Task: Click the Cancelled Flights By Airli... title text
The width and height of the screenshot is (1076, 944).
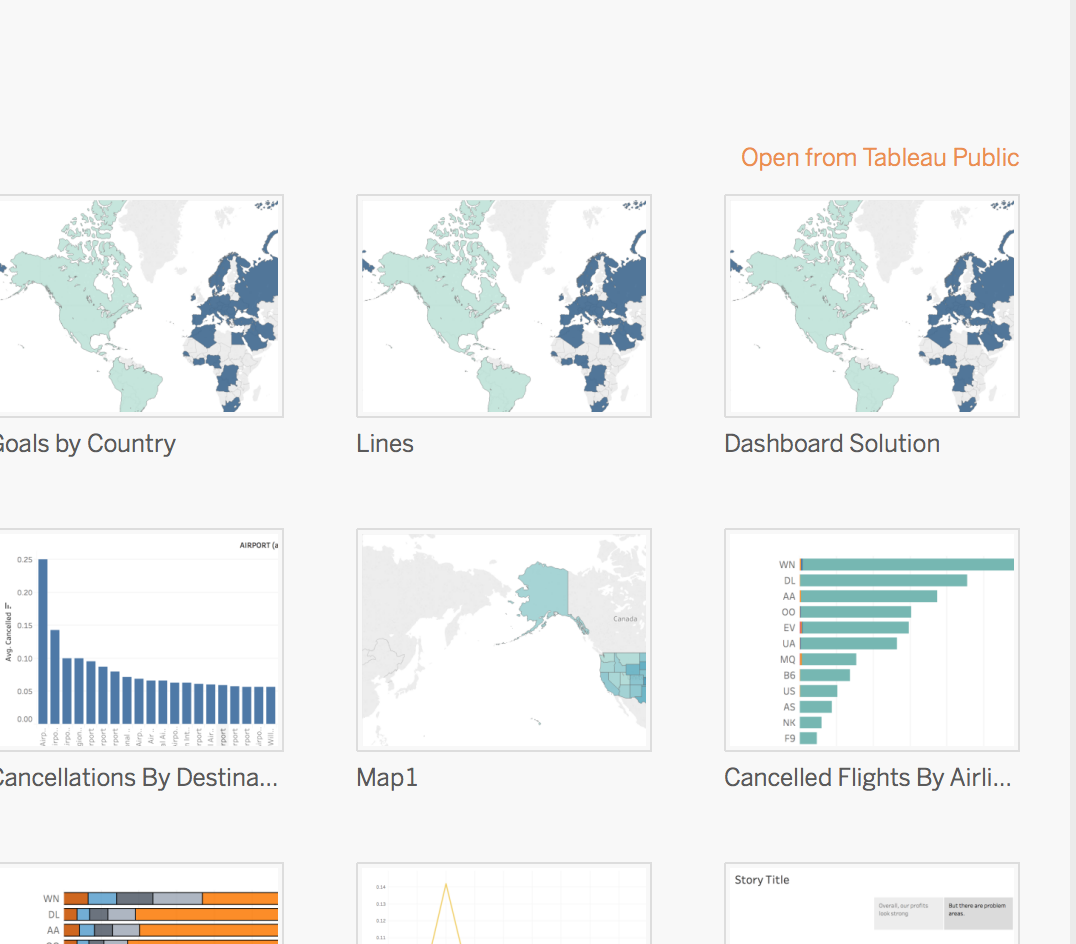Action: (868, 778)
